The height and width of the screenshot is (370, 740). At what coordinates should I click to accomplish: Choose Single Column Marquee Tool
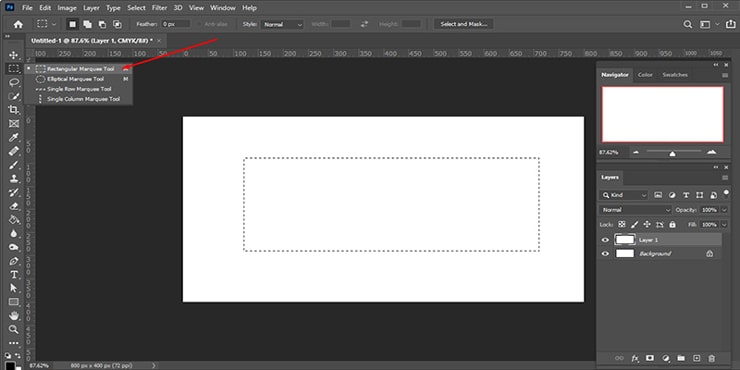(78, 99)
